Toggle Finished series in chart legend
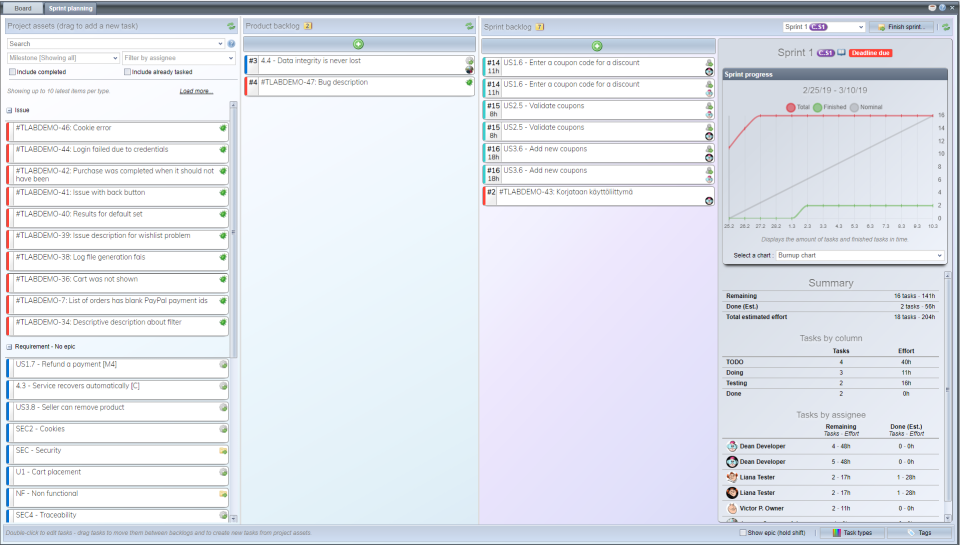Image resolution: width=960 pixels, height=545 pixels. coord(830,107)
